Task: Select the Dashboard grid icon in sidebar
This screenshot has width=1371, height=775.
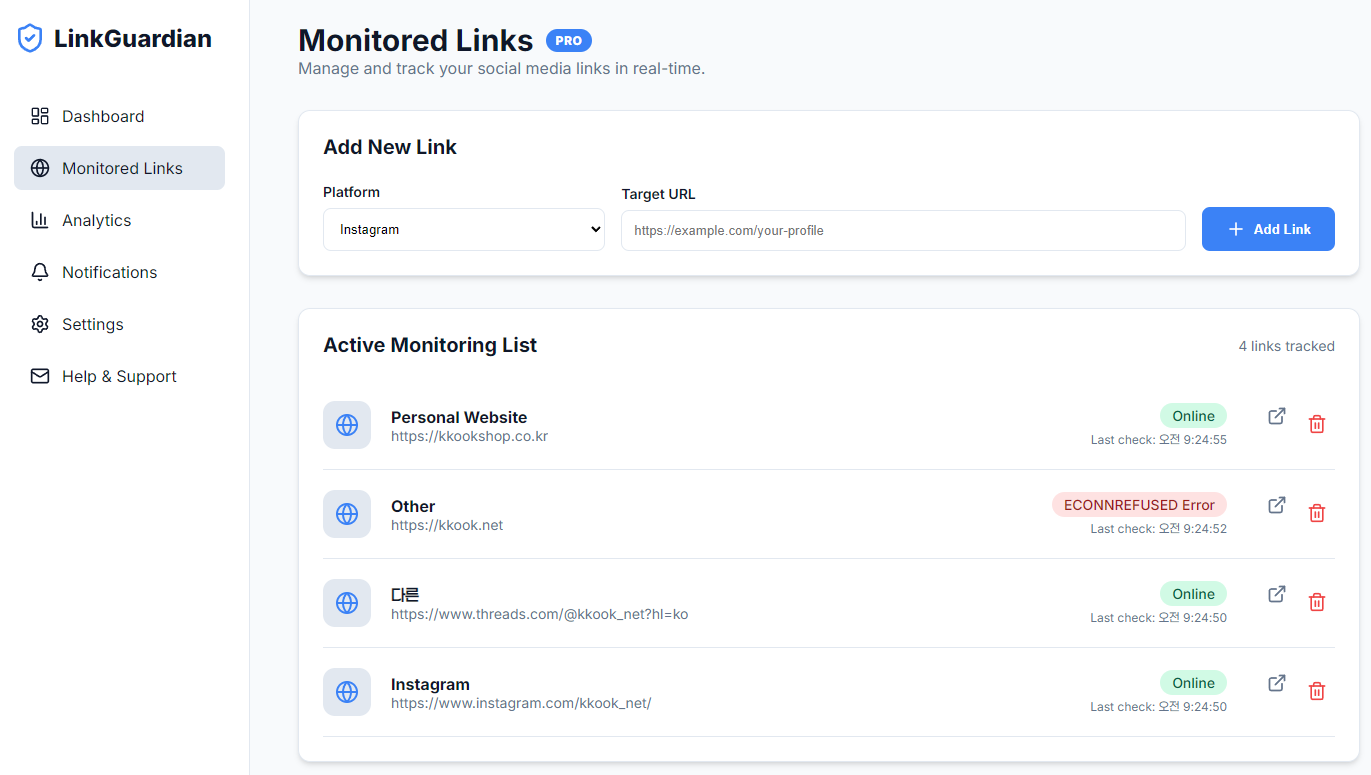Action: pyautogui.click(x=40, y=116)
